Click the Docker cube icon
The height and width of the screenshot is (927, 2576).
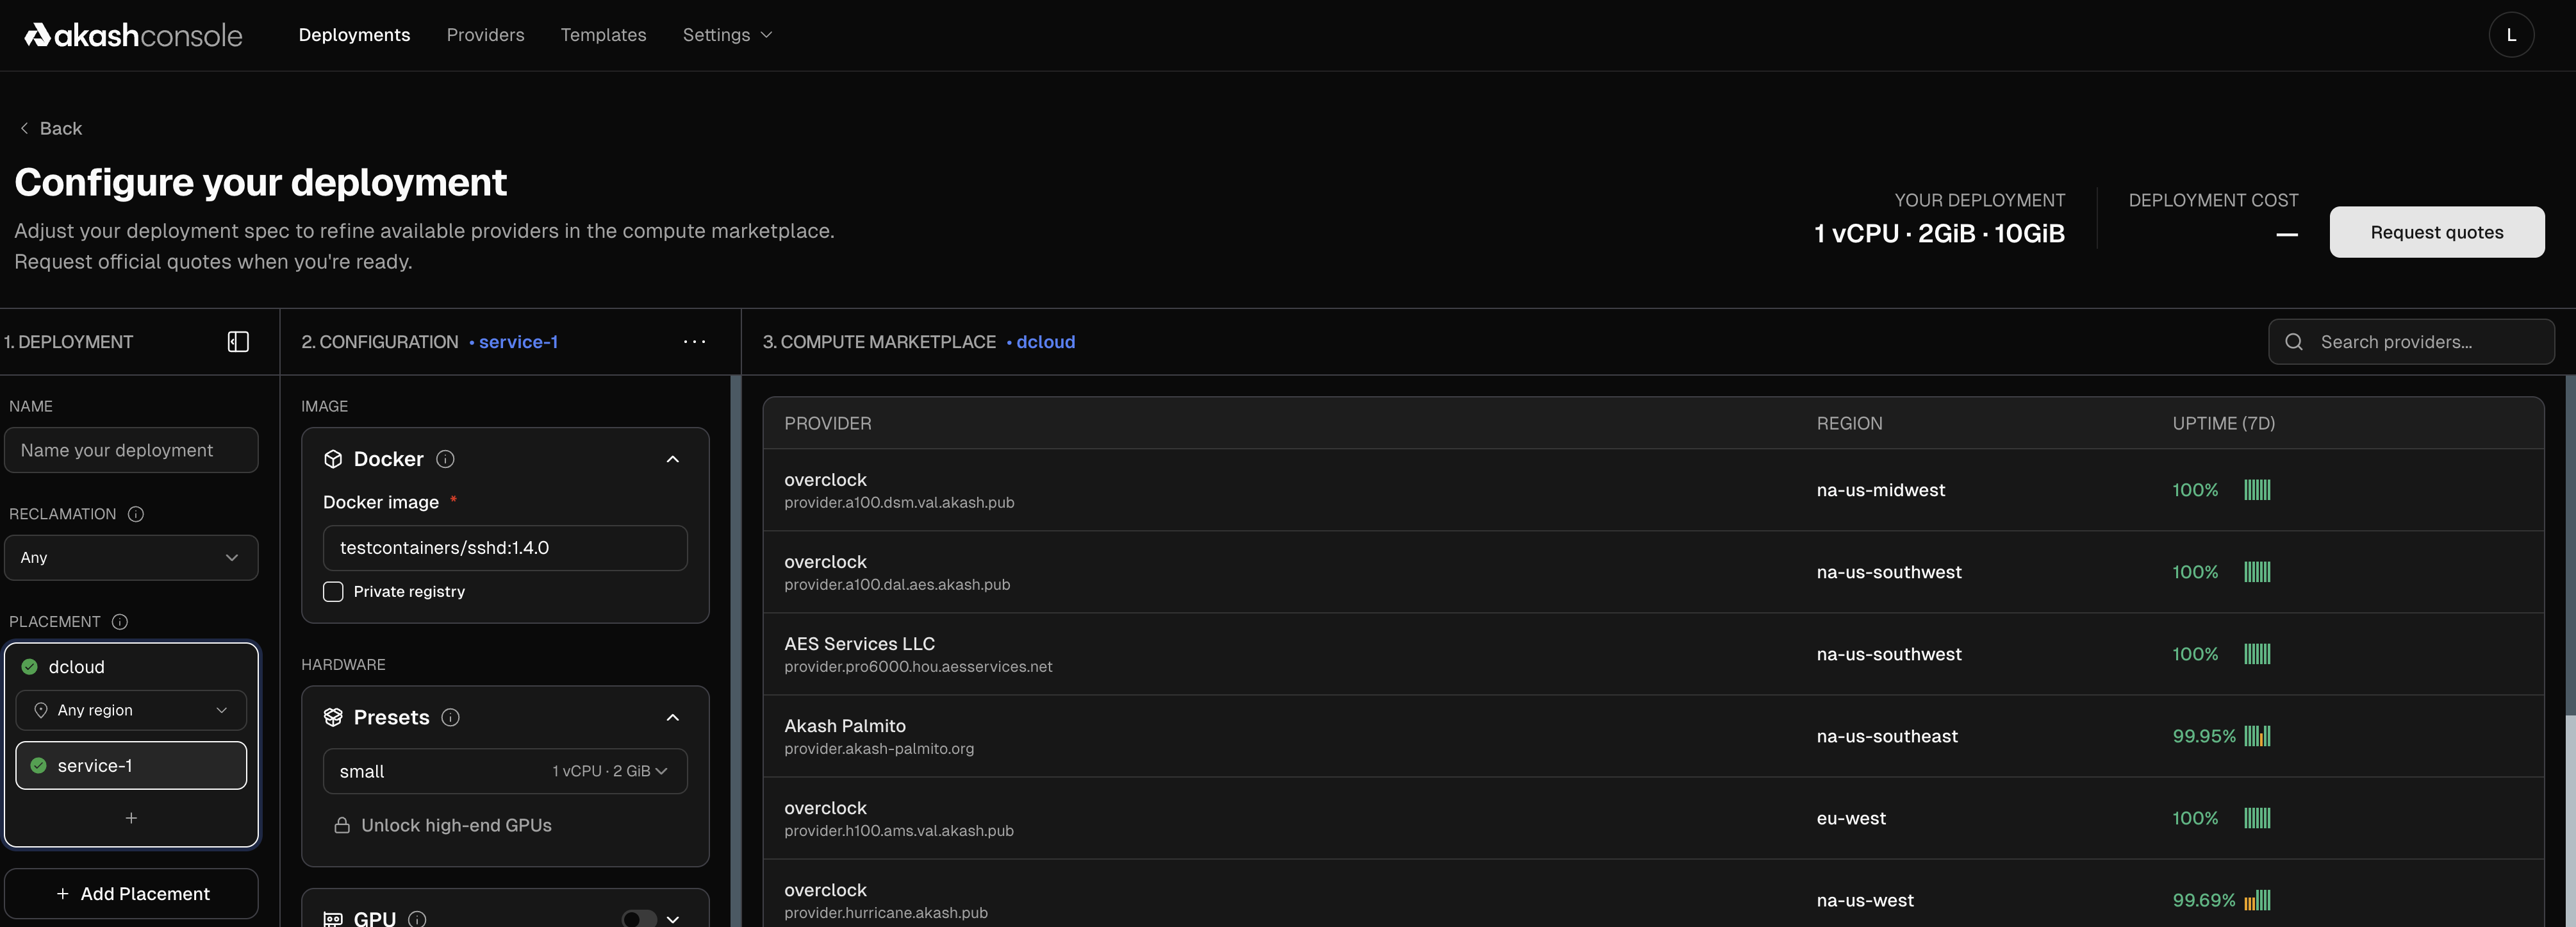point(333,459)
